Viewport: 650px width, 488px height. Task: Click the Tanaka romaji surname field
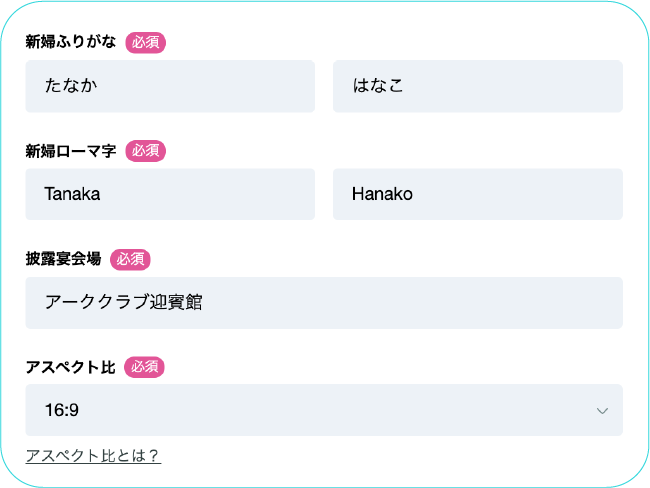tap(170, 194)
